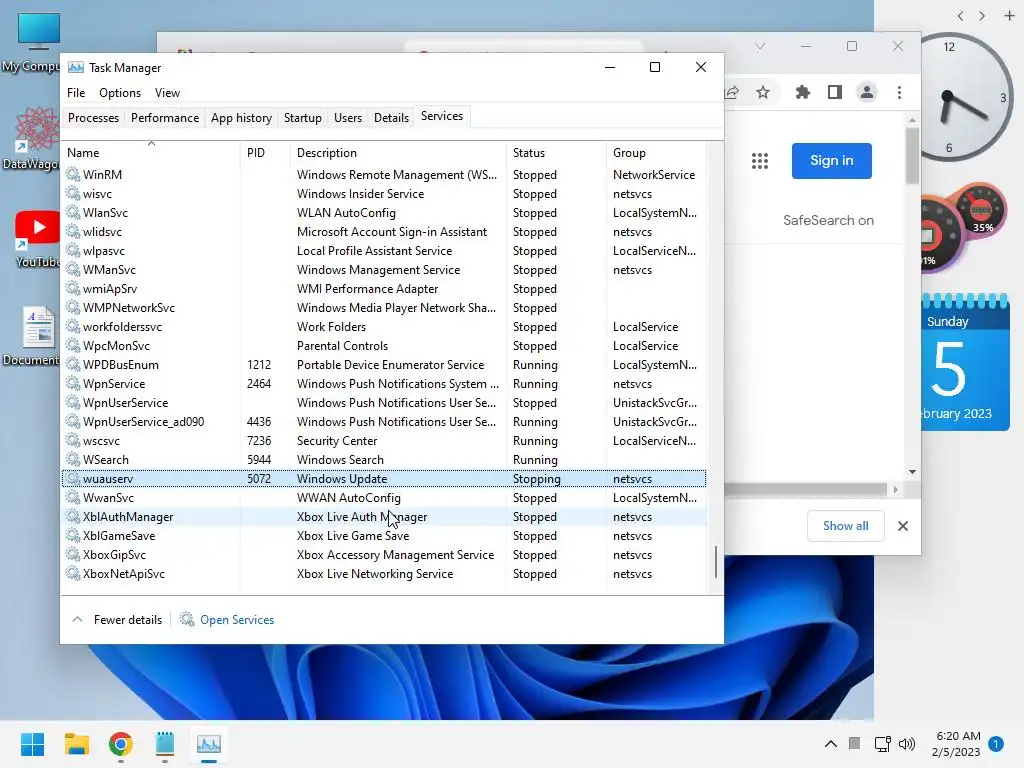Collapse Task Manager with Fewer details
Image resolution: width=1024 pixels, height=768 pixels.
(118, 620)
